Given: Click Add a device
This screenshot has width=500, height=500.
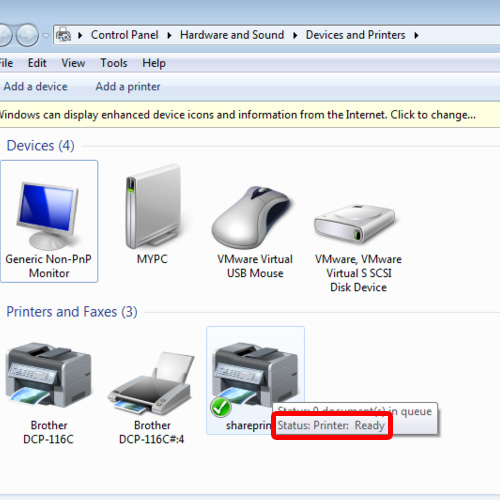Looking at the screenshot, I should [35, 87].
